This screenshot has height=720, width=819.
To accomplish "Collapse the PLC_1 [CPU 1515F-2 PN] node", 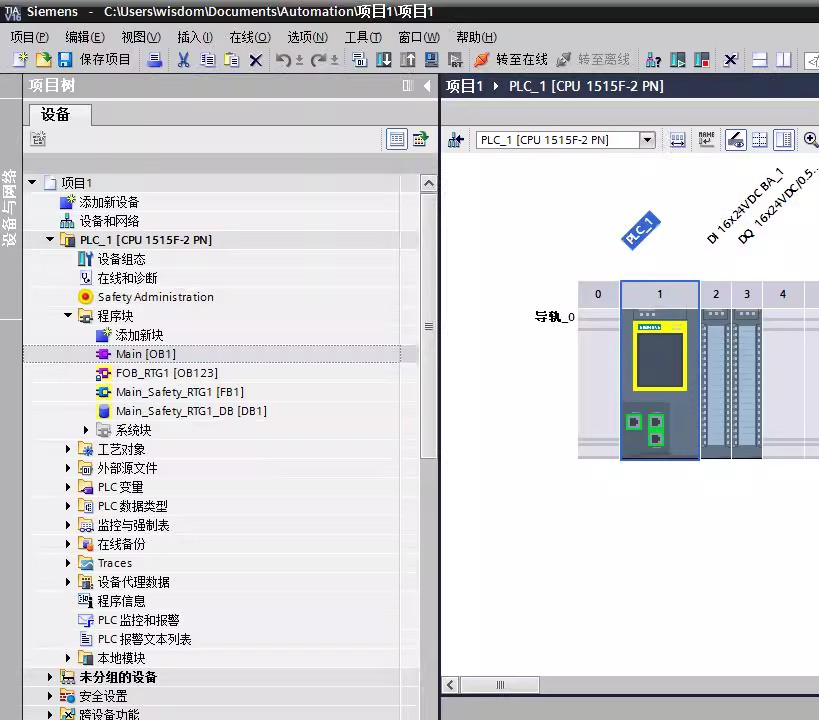I will pos(50,239).
